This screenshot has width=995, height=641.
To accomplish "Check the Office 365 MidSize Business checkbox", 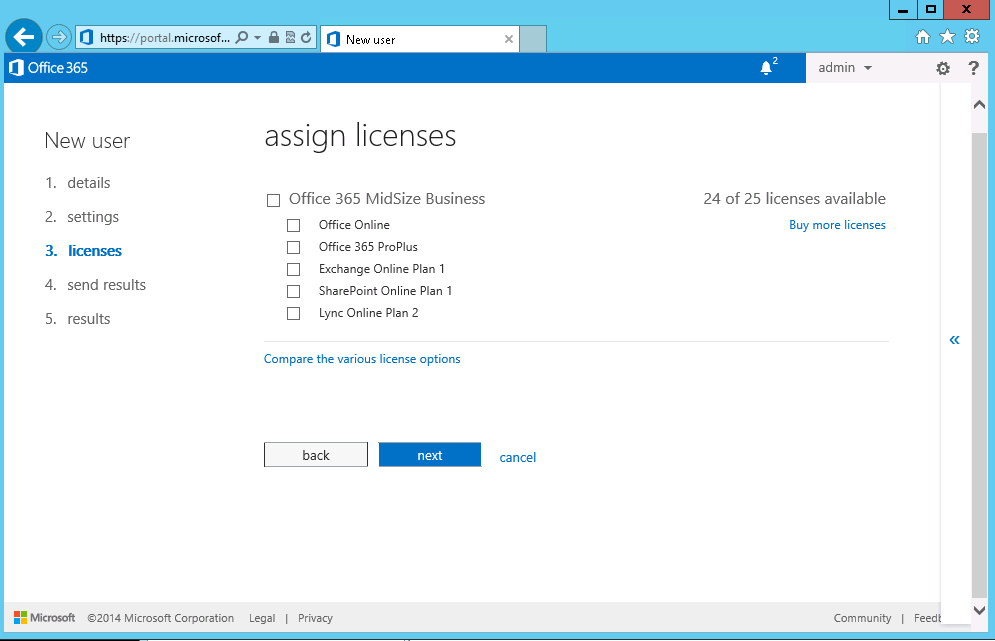I will (x=273, y=201).
